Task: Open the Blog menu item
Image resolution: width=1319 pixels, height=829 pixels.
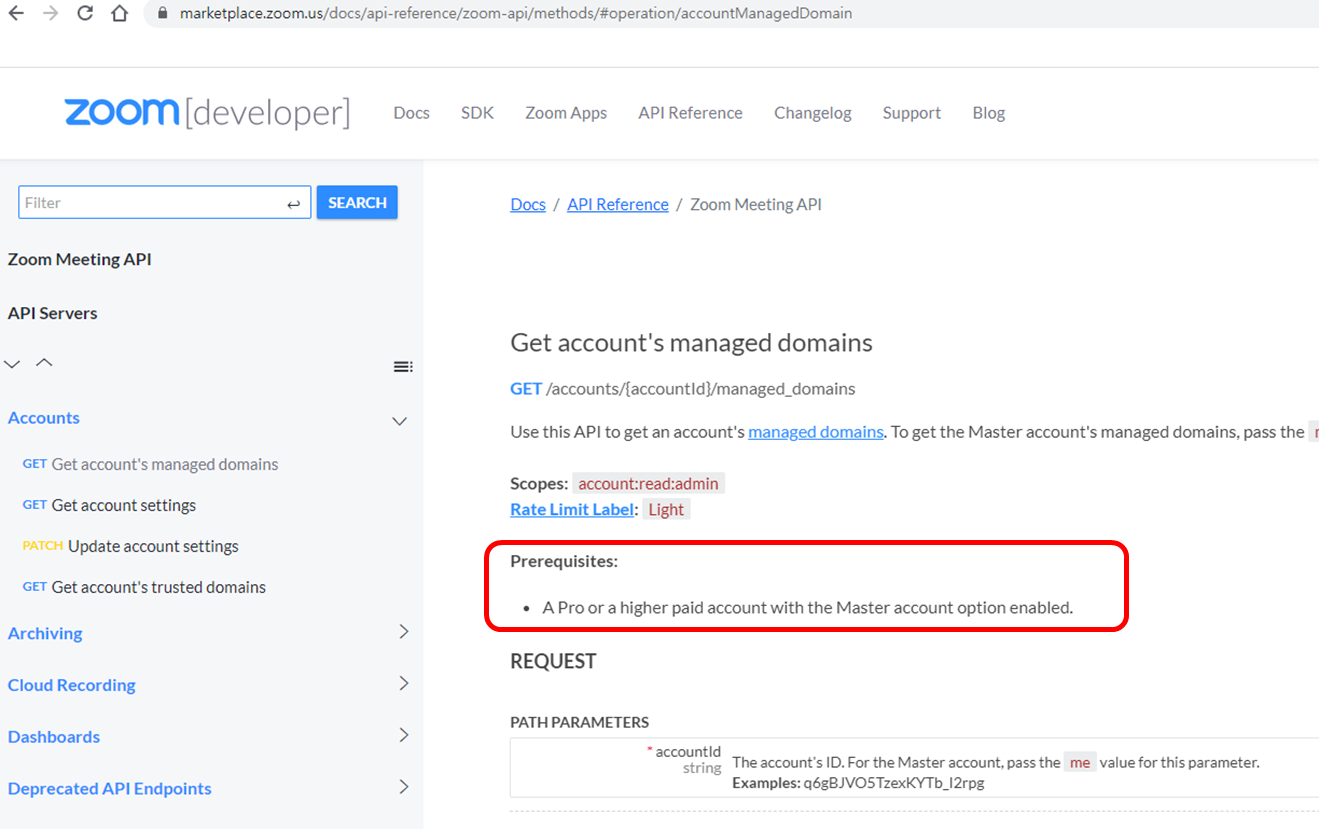Action: [x=988, y=113]
